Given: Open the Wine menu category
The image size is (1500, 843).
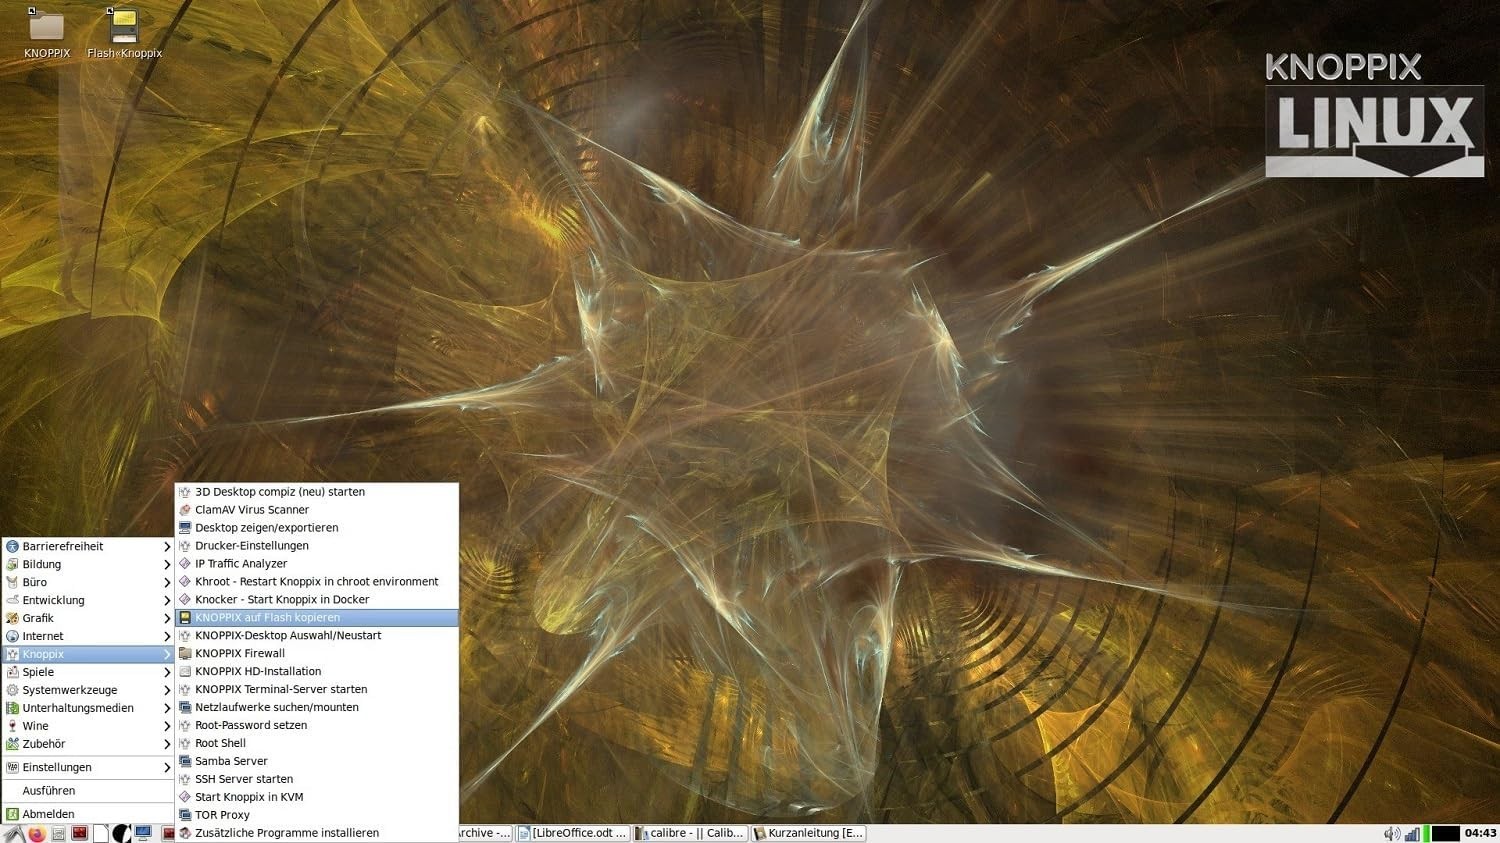Looking at the screenshot, I should point(88,726).
